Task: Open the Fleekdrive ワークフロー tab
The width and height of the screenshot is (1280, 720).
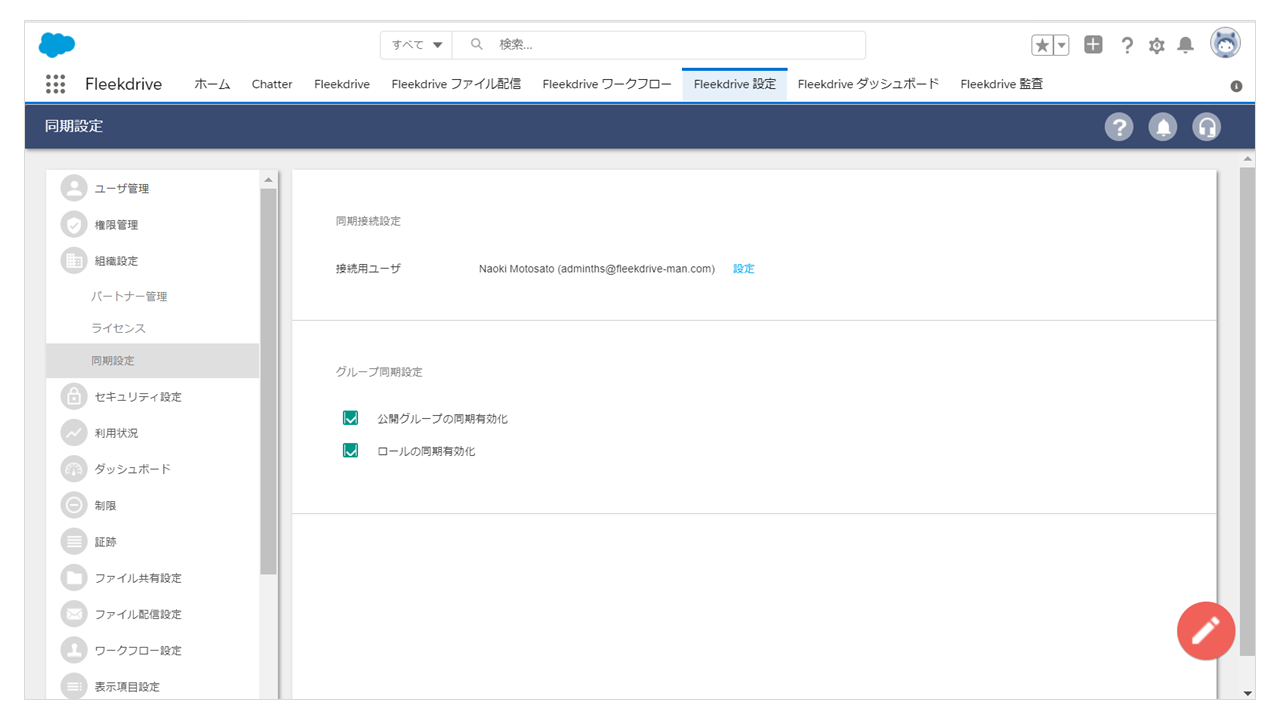Action: click(607, 84)
